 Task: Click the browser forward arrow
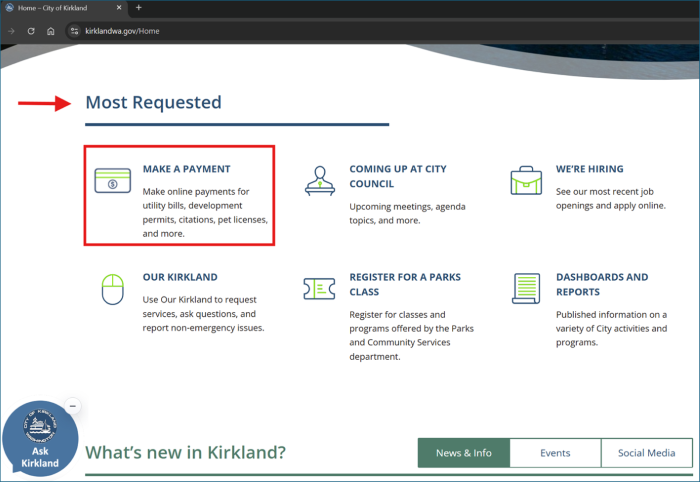tap(12, 31)
